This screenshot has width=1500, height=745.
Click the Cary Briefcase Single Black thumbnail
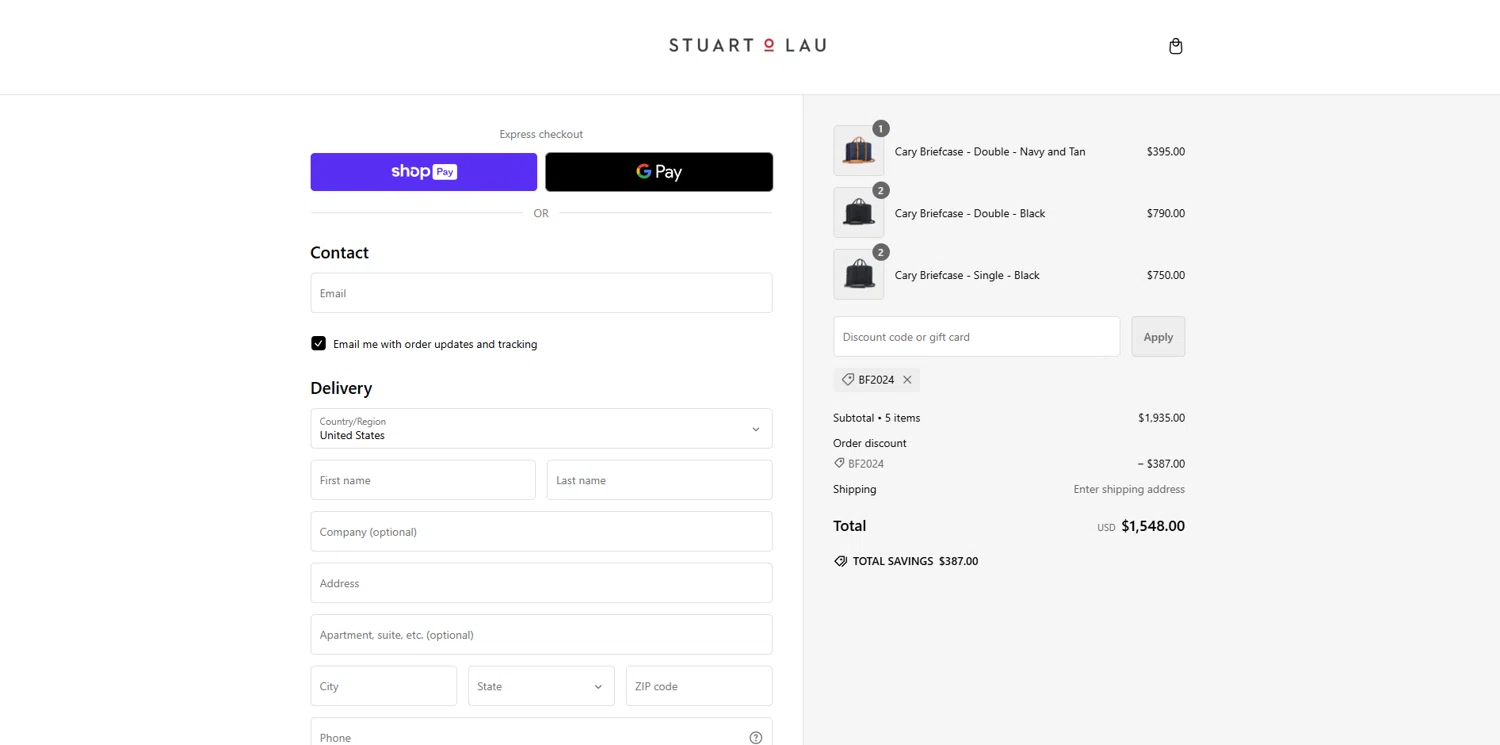[x=859, y=275]
